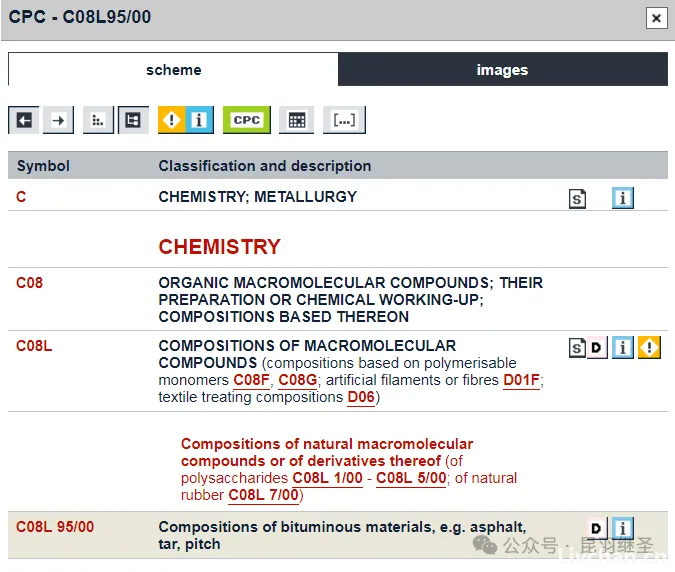Toggle the yellow warning notes icon in toolbar
The height and width of the screenshot is (572, 675).
coord(172,120)
